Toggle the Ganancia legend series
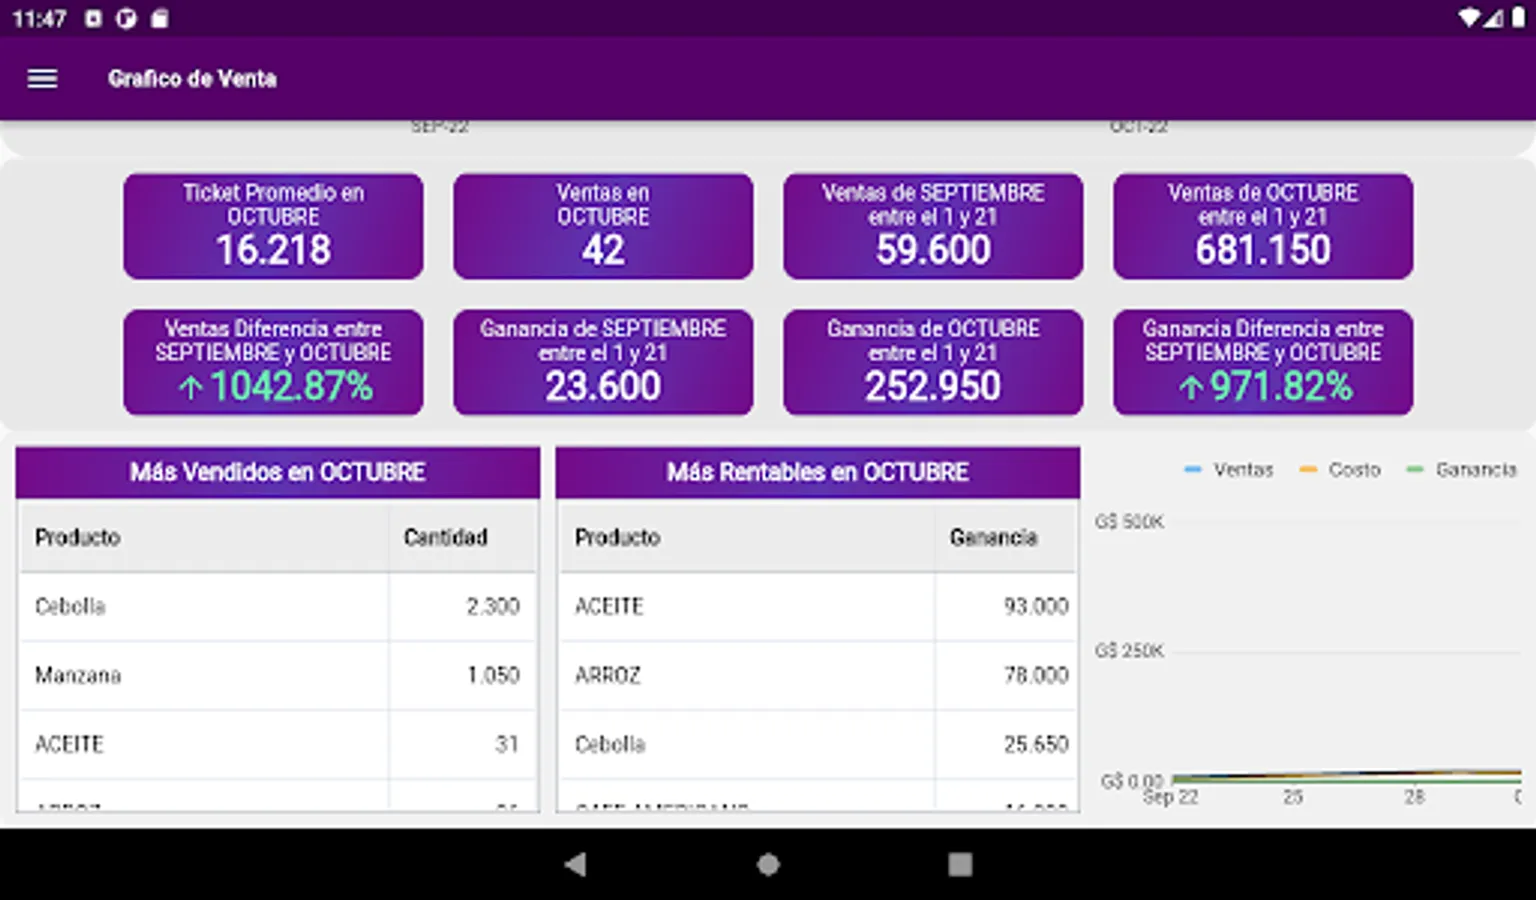 tap(1462, 470)
